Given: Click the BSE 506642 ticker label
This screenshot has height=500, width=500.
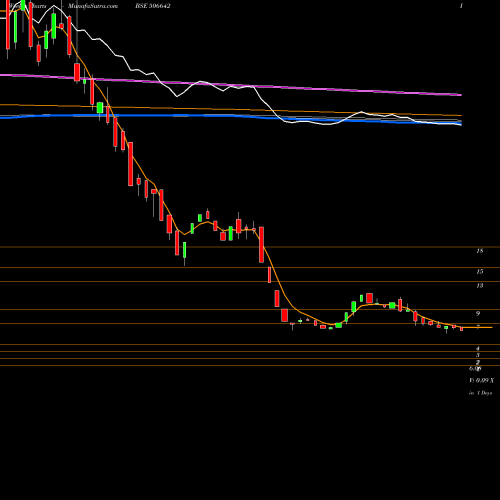Looking at the screenshot, I should tap(154, 6).
